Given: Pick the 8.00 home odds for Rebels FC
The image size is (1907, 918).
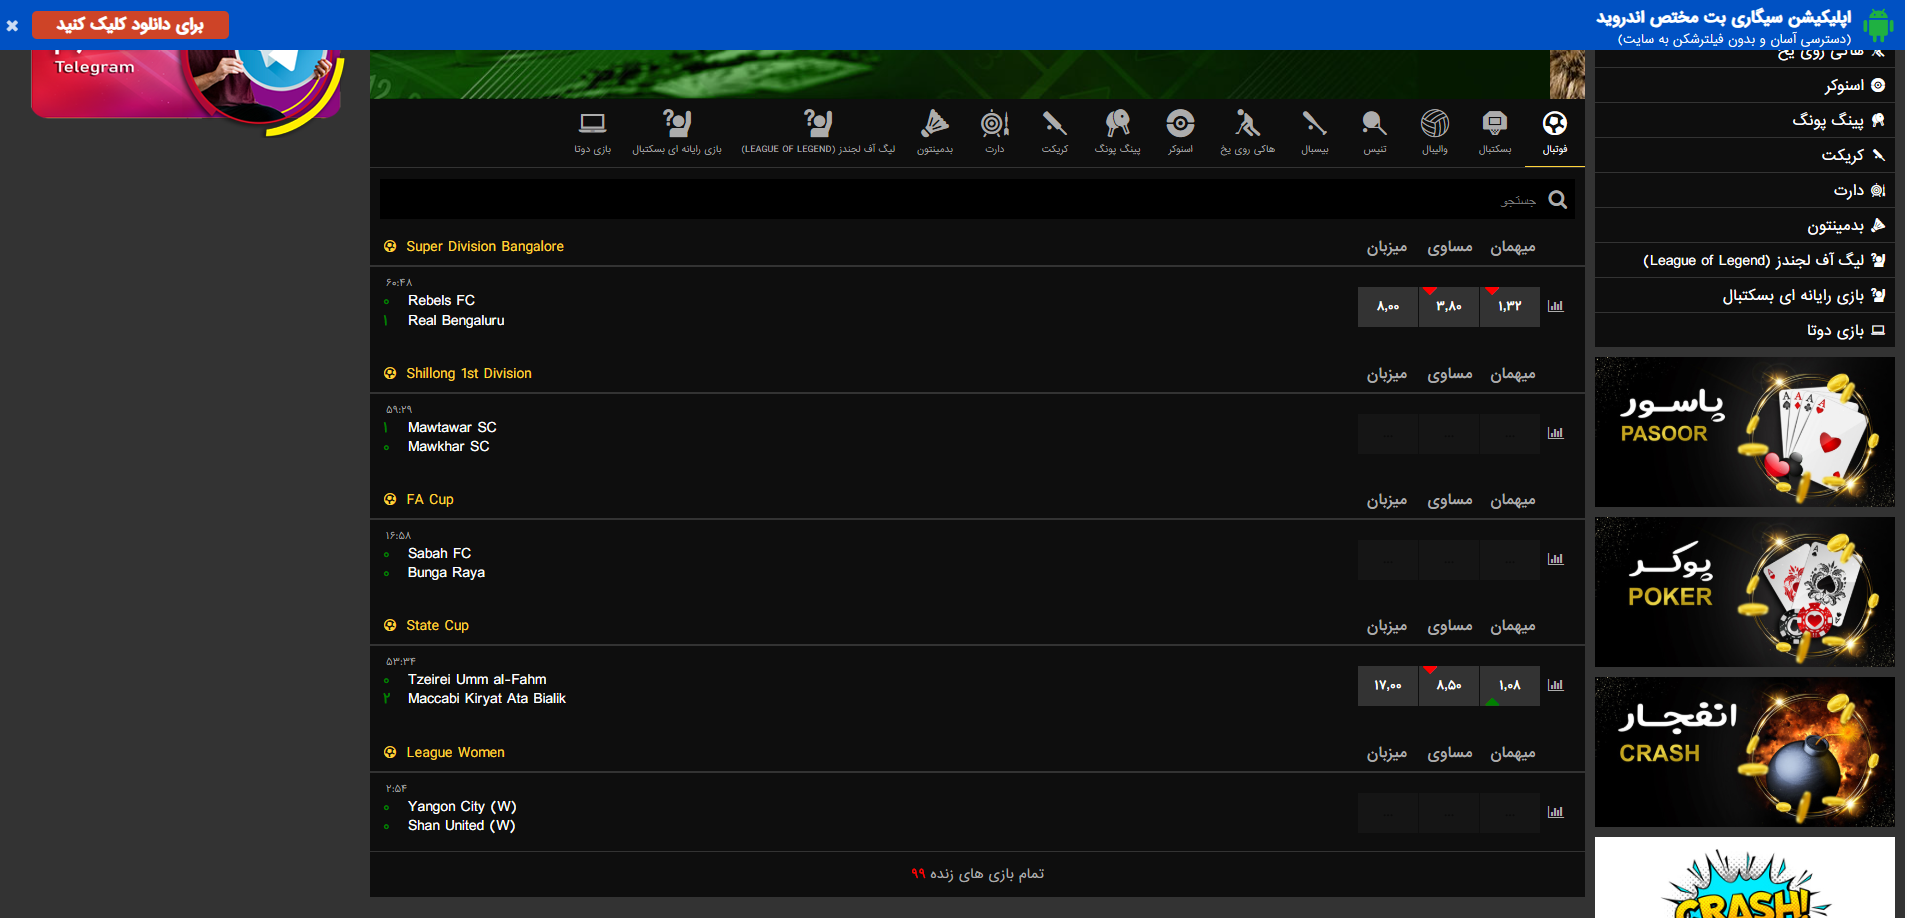Looking at the screenshot, I should (1387, 306).
